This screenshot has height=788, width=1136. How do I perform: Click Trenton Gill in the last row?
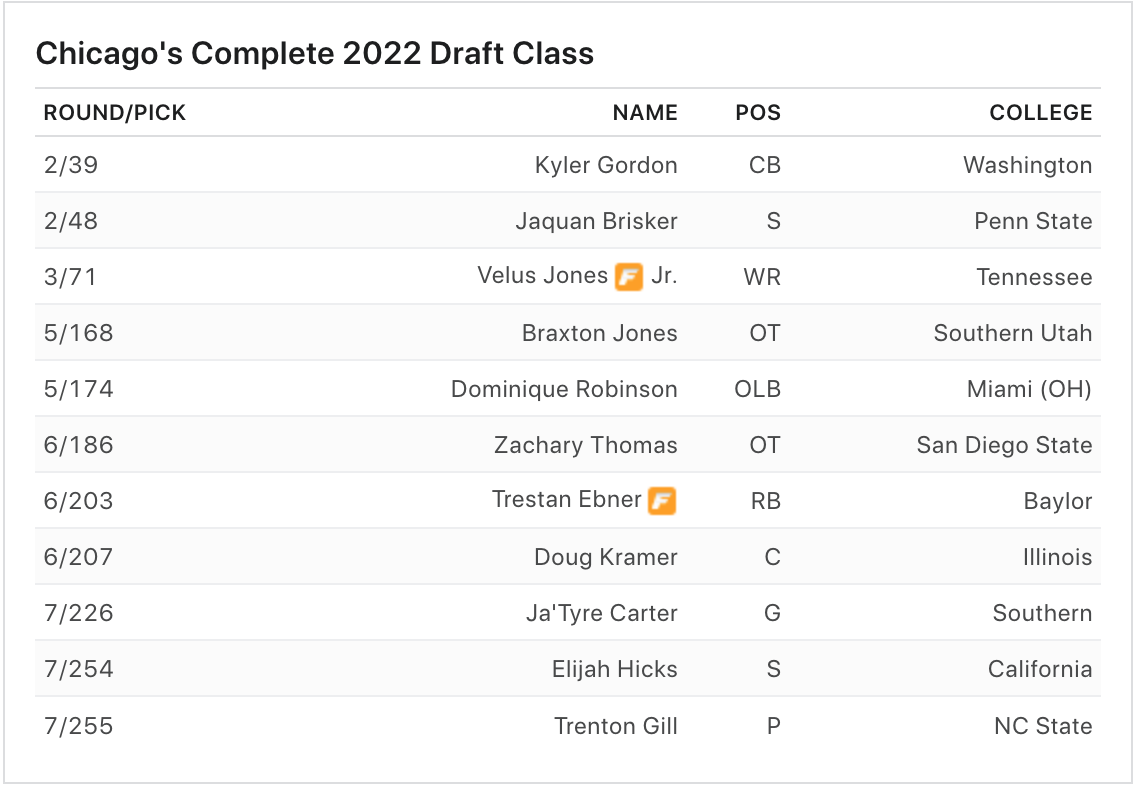[615, 726]
